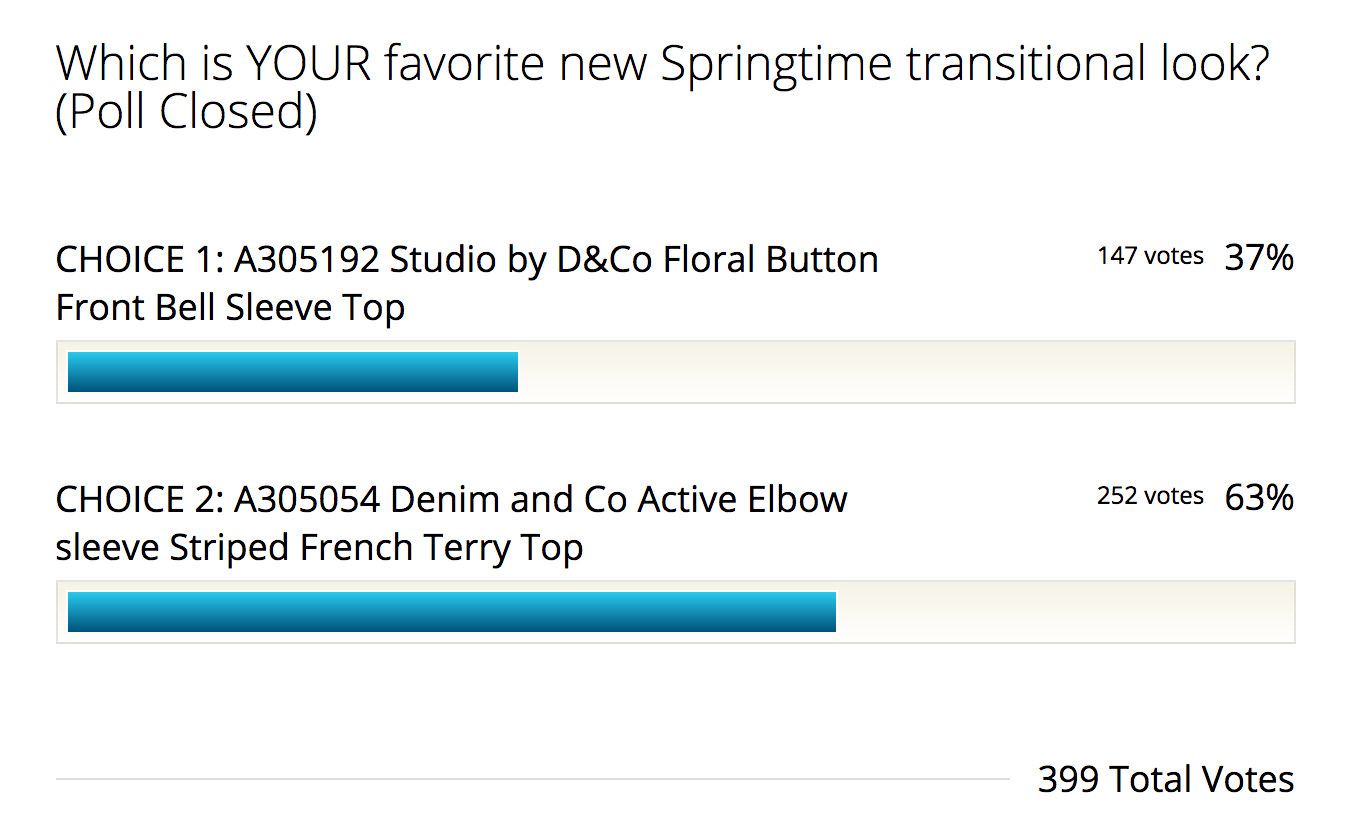Click "Front Bell Sleeve Top" text line

coord(230,308)
